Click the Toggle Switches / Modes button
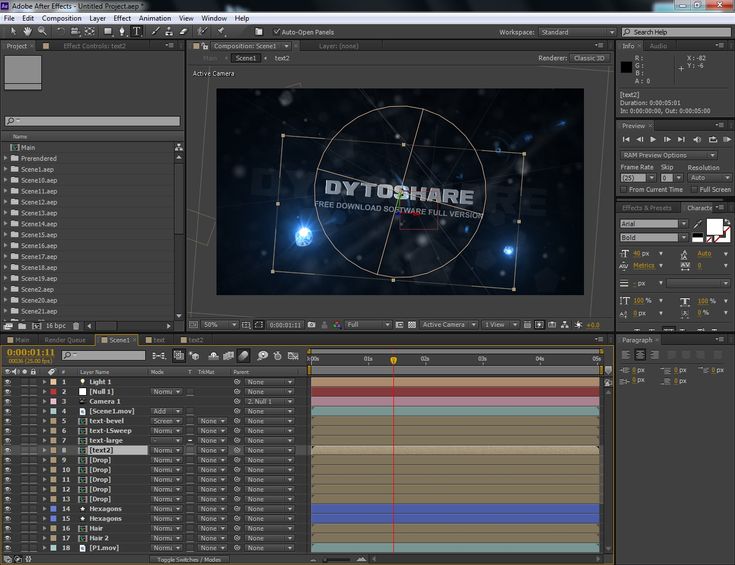 point(188,560)
